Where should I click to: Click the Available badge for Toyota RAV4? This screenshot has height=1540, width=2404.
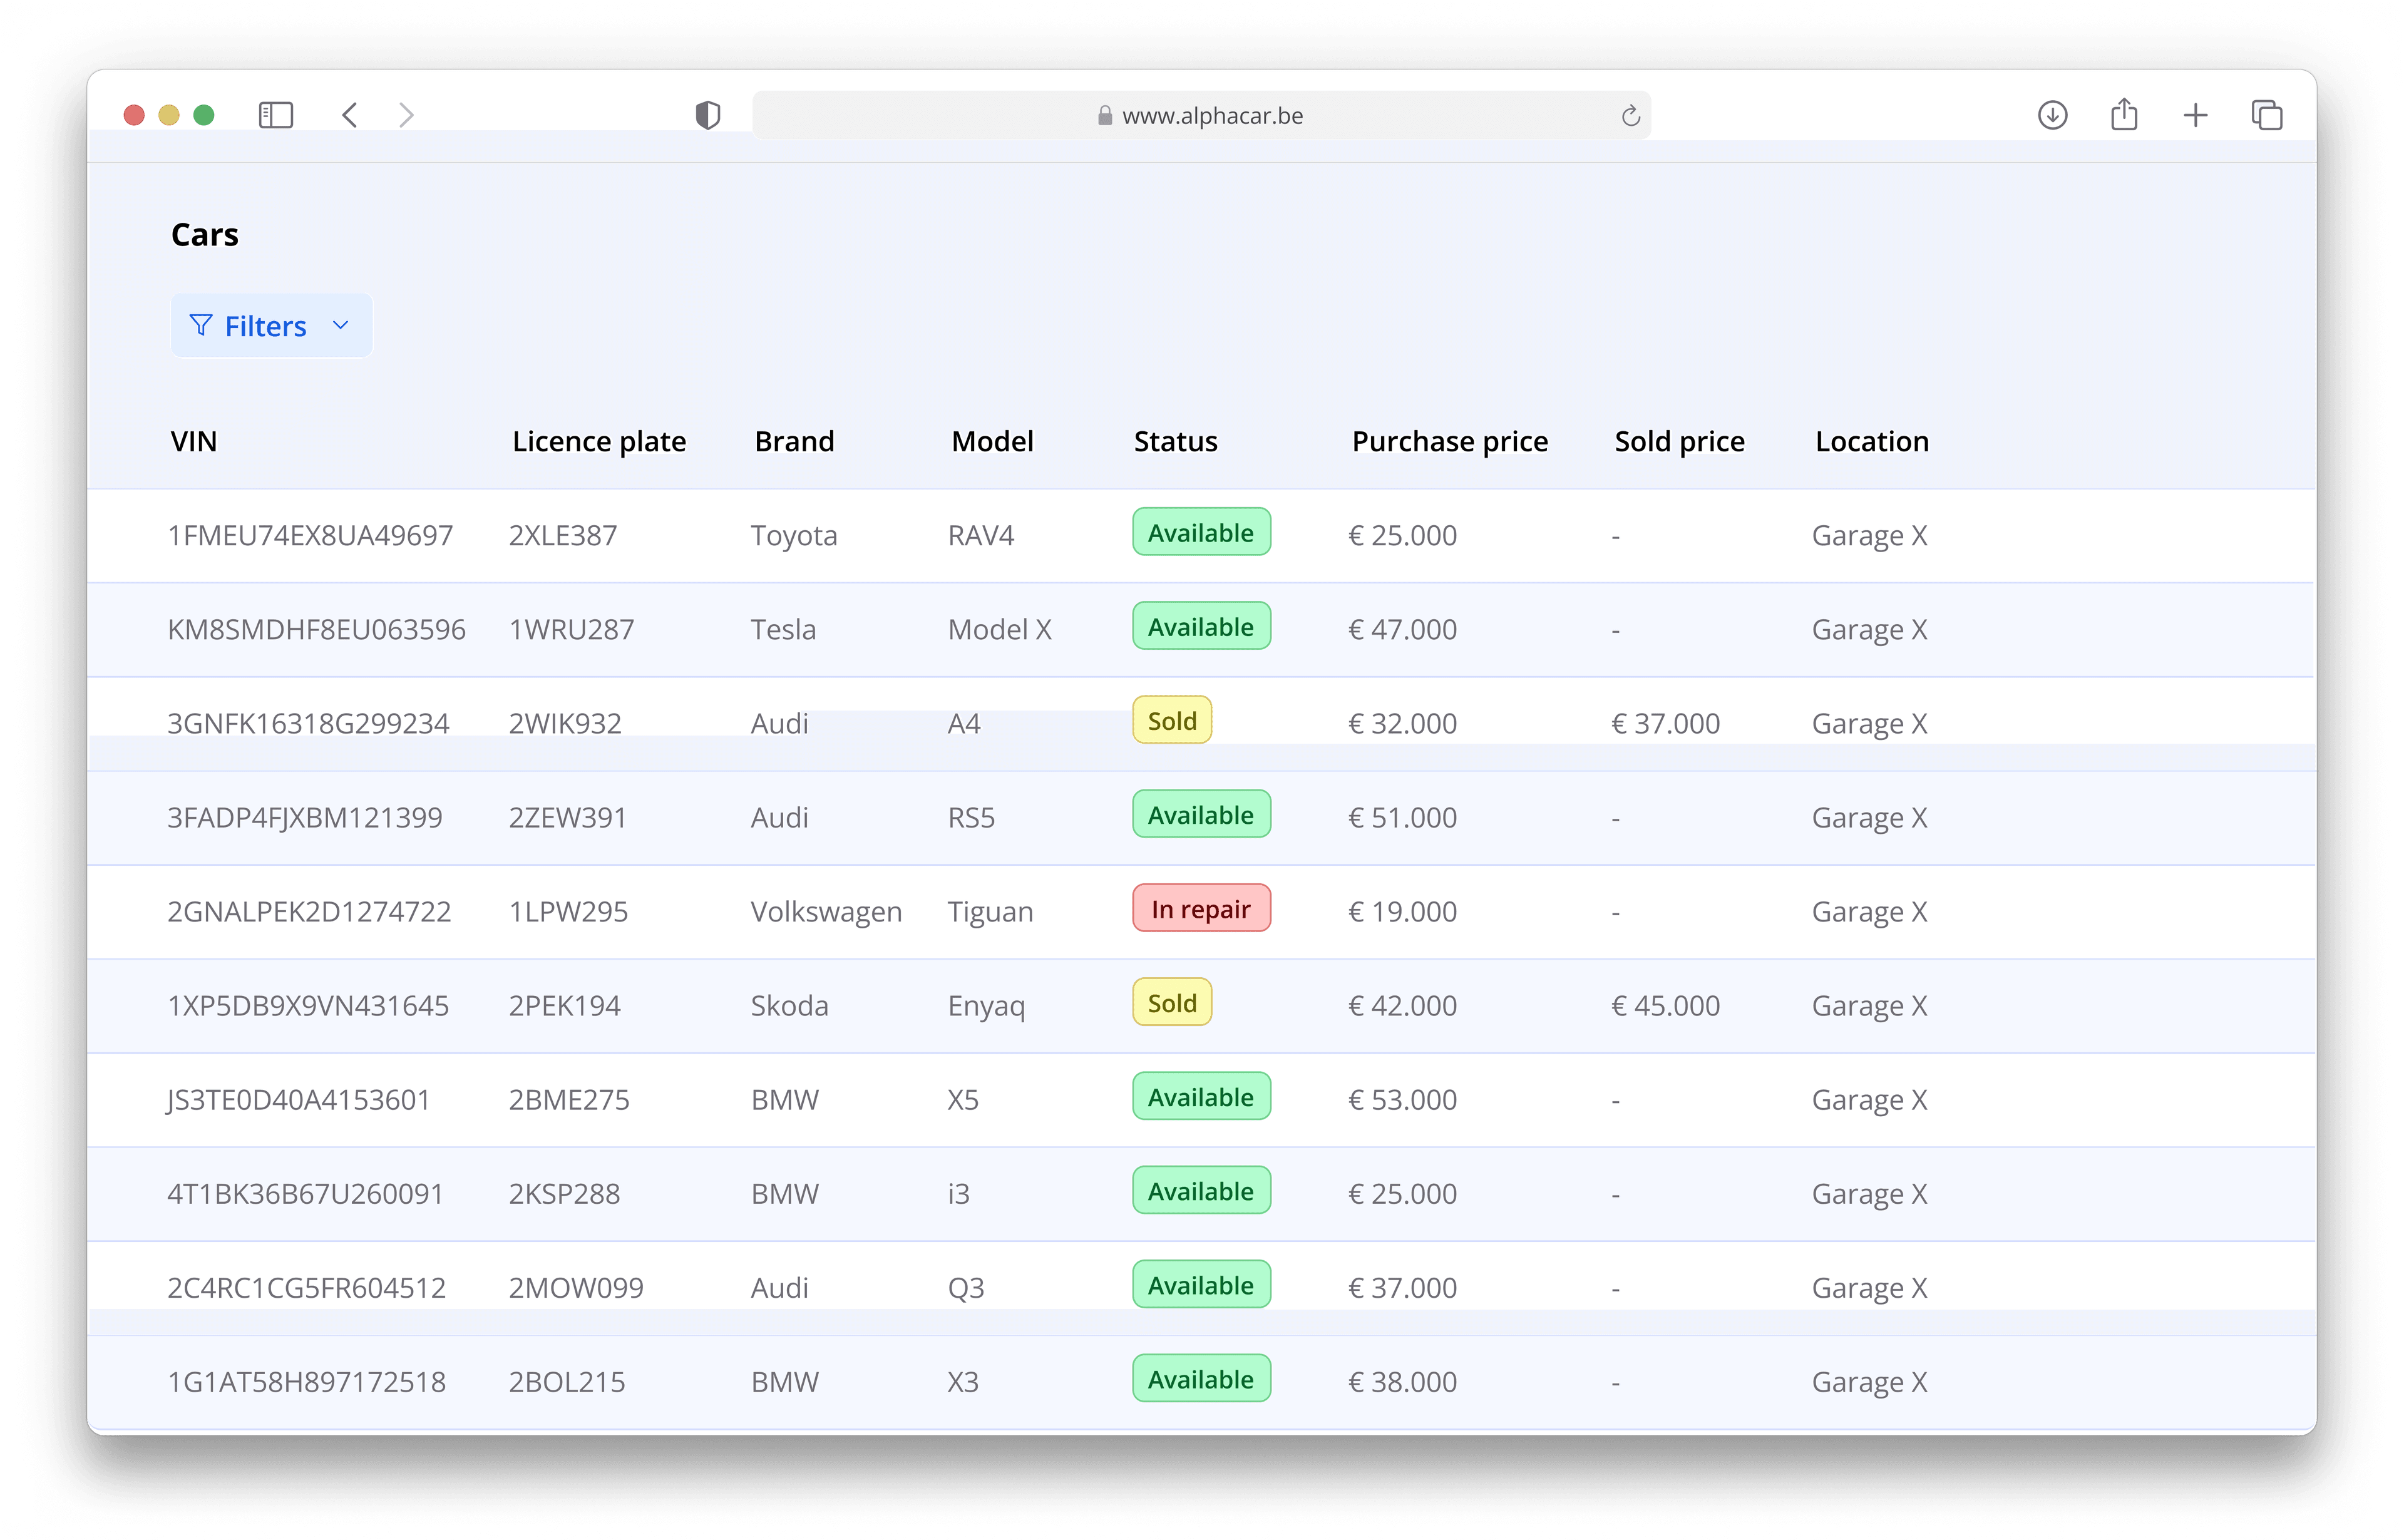[x=1201, y=532]
